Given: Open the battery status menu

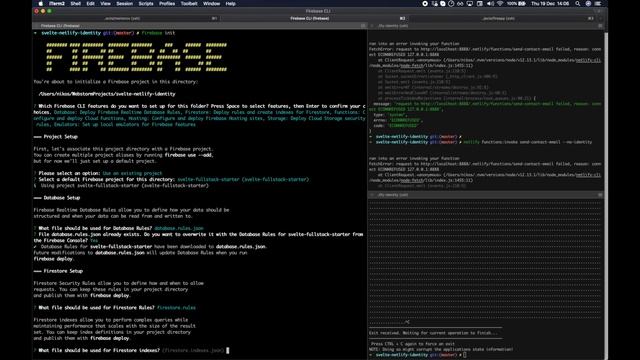Looking at the screenshot, I should pyautogui.click(x=516, y=4).
